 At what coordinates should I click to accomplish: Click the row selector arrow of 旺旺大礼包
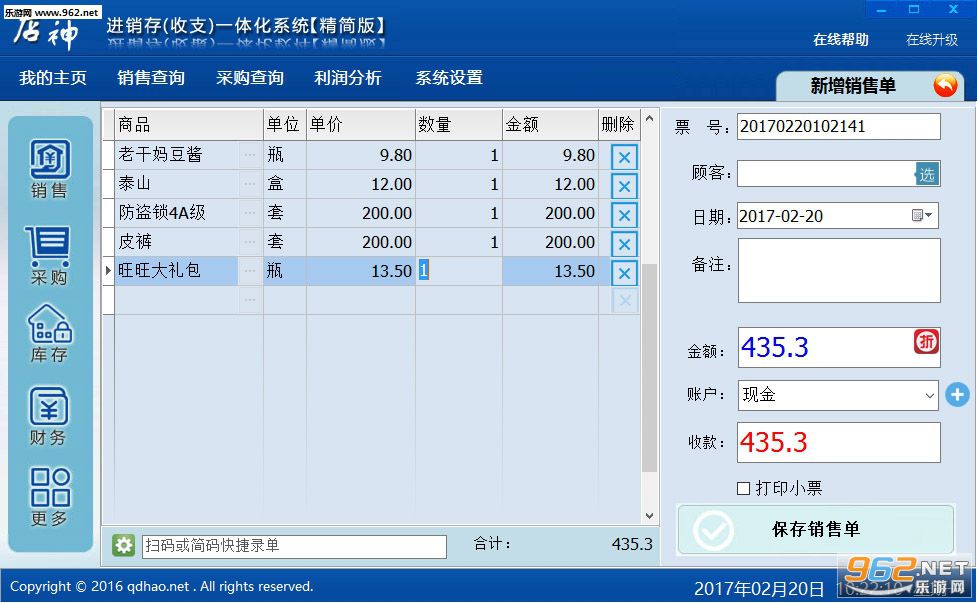coord(108,270)
